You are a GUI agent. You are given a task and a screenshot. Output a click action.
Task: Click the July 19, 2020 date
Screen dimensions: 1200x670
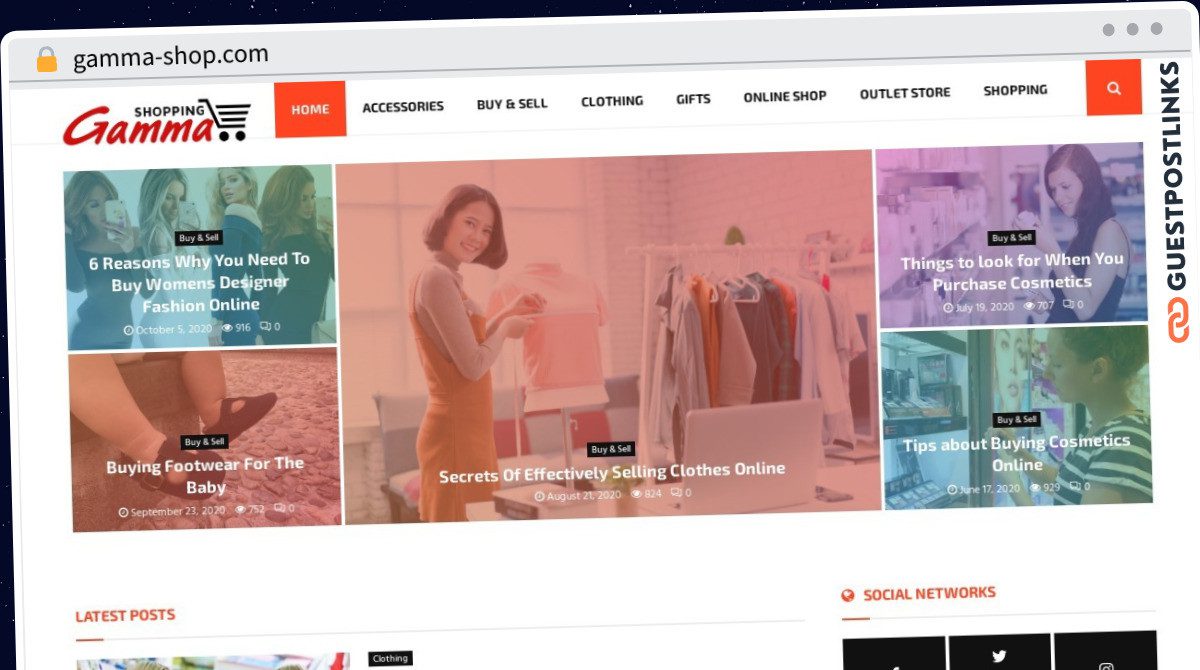pyautogui.click(x=978, y=307)
